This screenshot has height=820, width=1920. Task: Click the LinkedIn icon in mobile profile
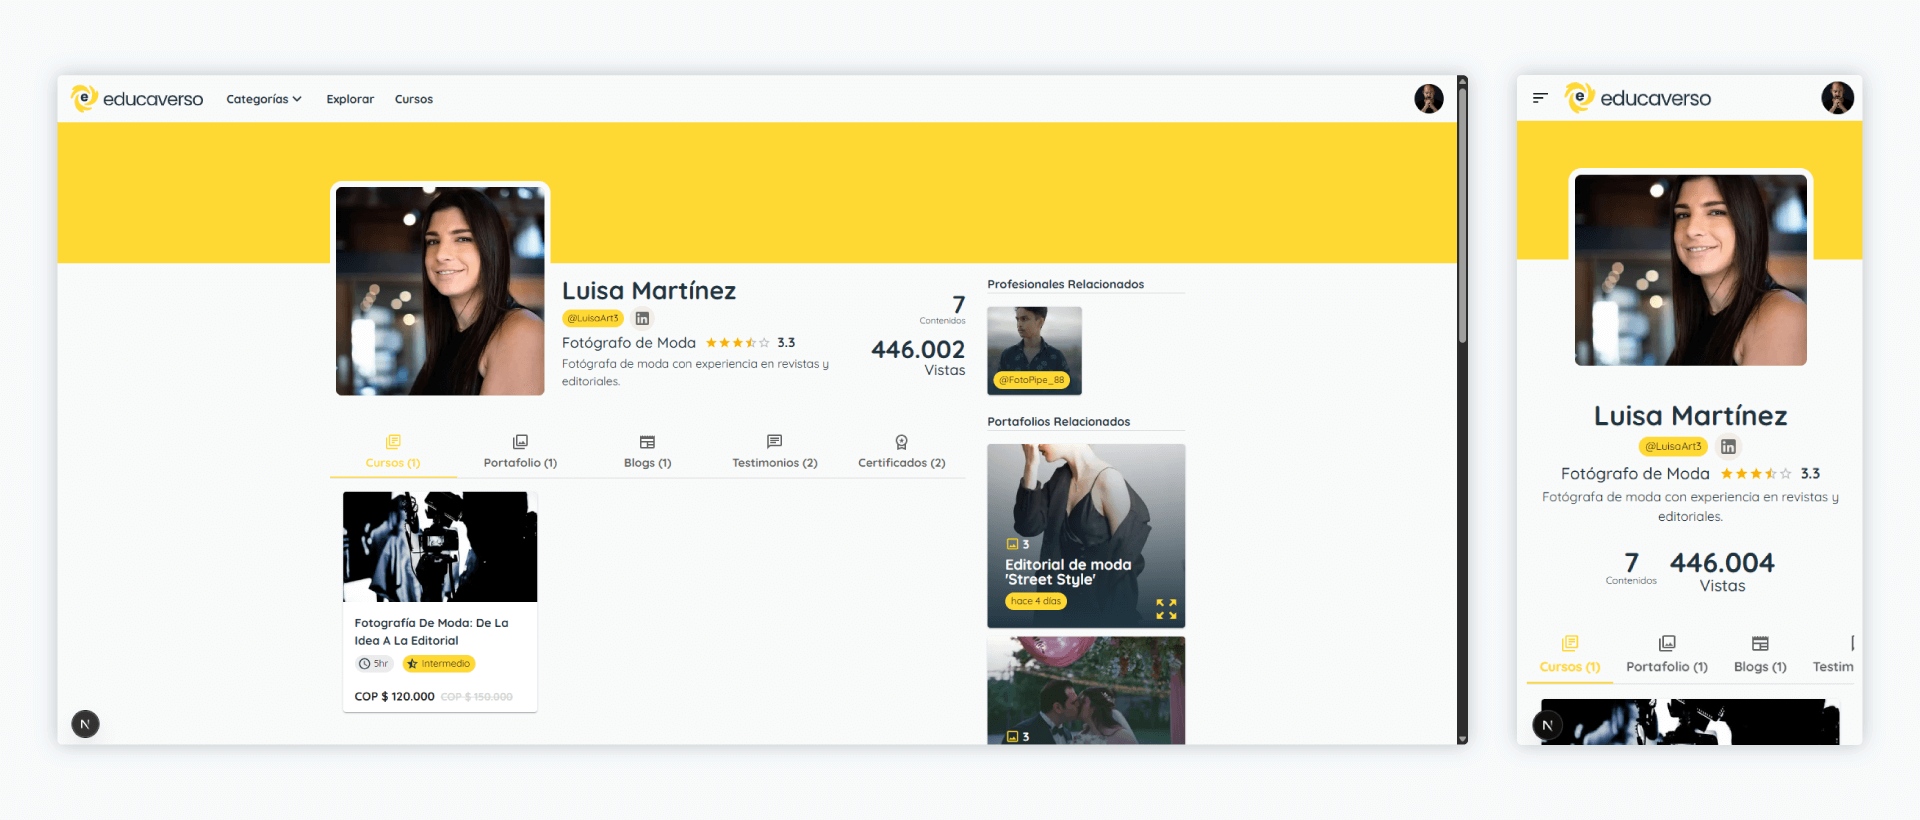click(1728, 447)
